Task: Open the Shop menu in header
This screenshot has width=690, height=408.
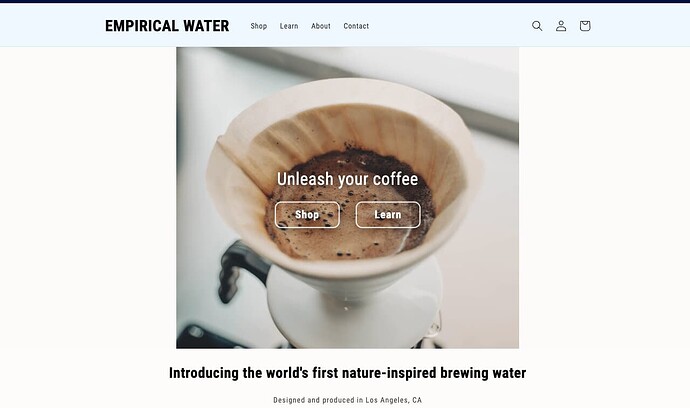Action: click(259, 26)
